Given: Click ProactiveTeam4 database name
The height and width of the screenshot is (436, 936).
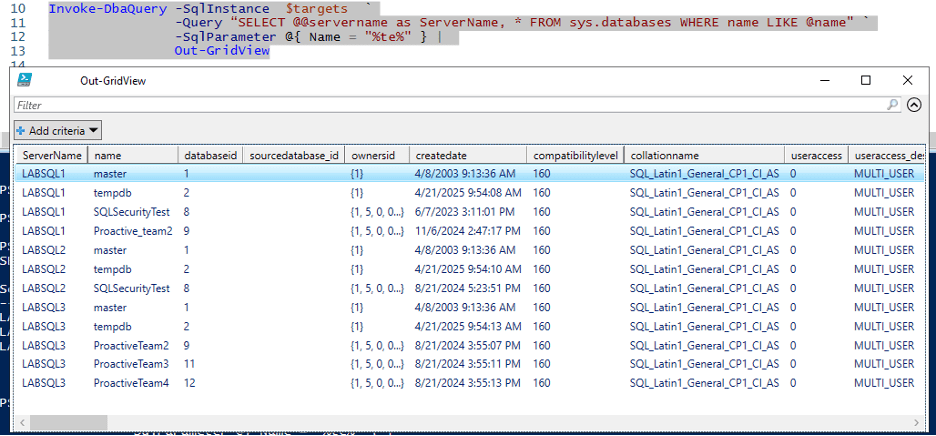Looking at the screenshot, I should [131, 383].
